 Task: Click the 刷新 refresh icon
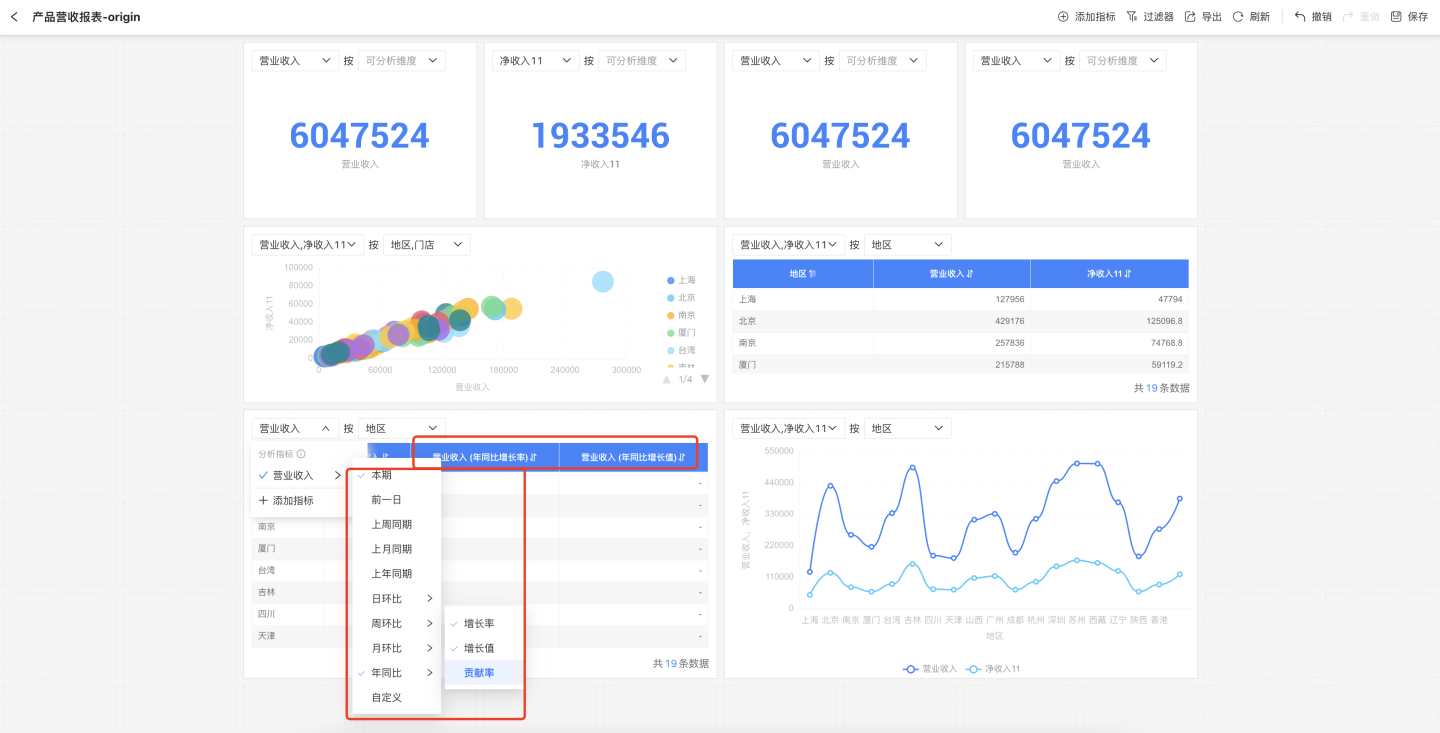coord(1238,17)
